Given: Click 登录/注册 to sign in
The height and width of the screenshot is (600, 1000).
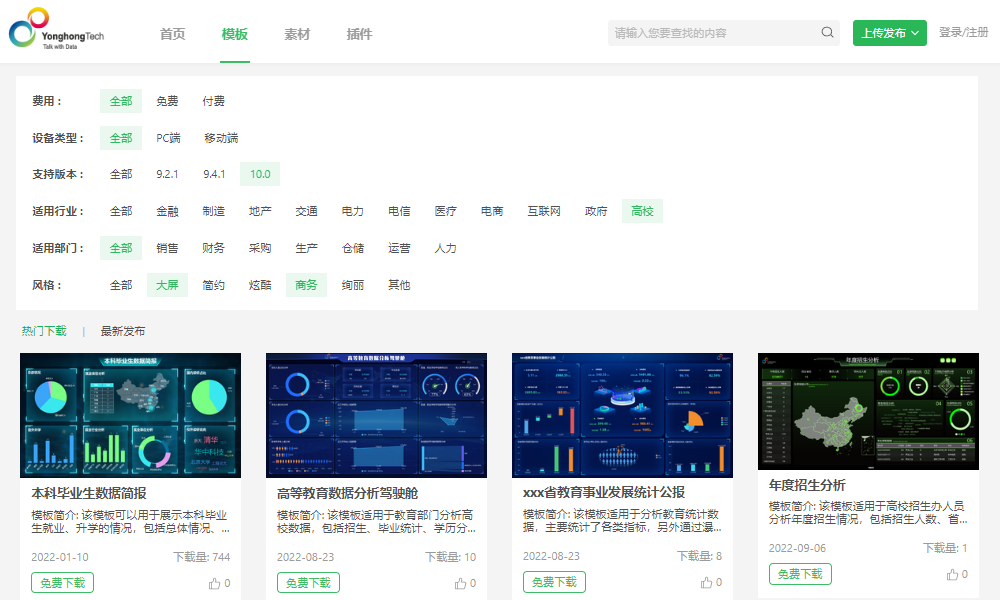Looking at the screenshot, I should pyautogui.click(x=961, y=31).
